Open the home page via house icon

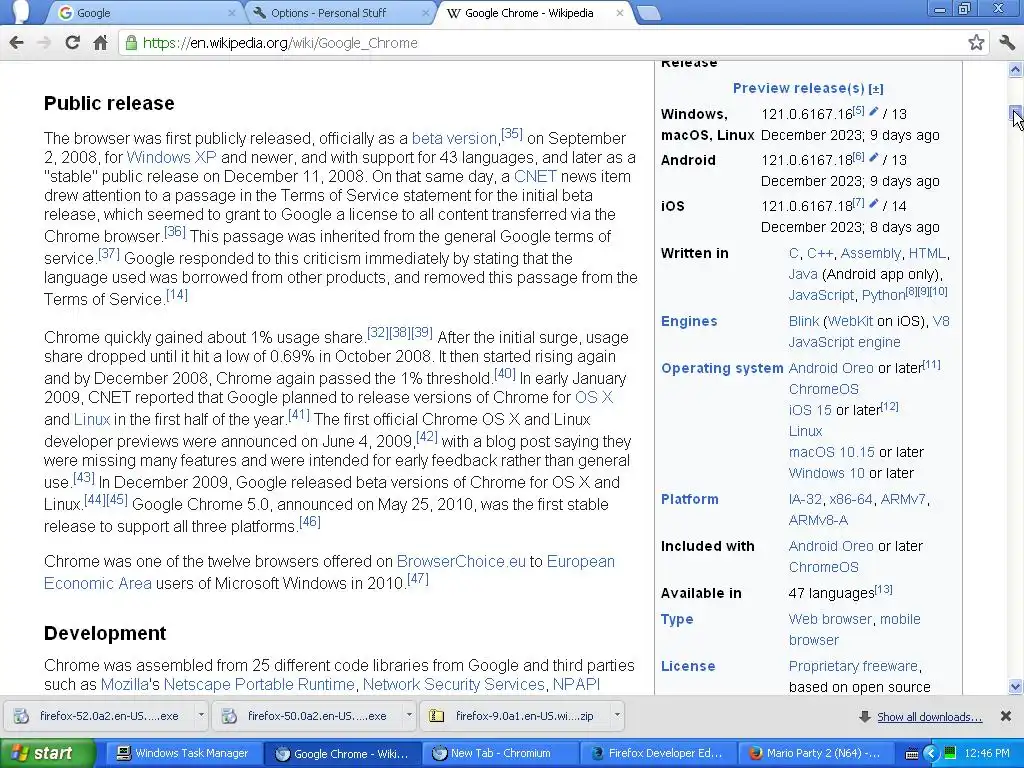(100, 43)
